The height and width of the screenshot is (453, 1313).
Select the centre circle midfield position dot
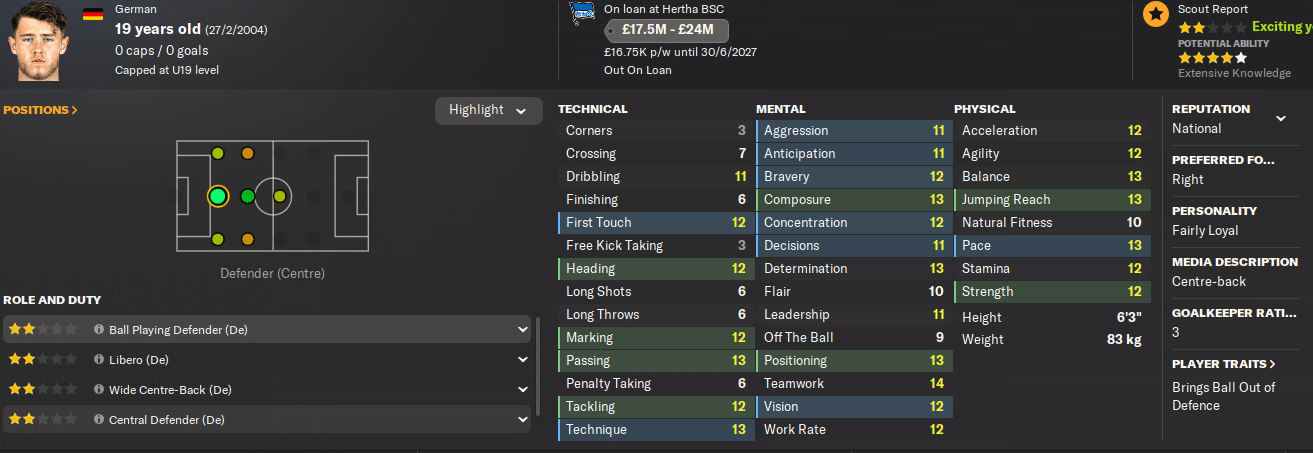(x=279, y=196)
